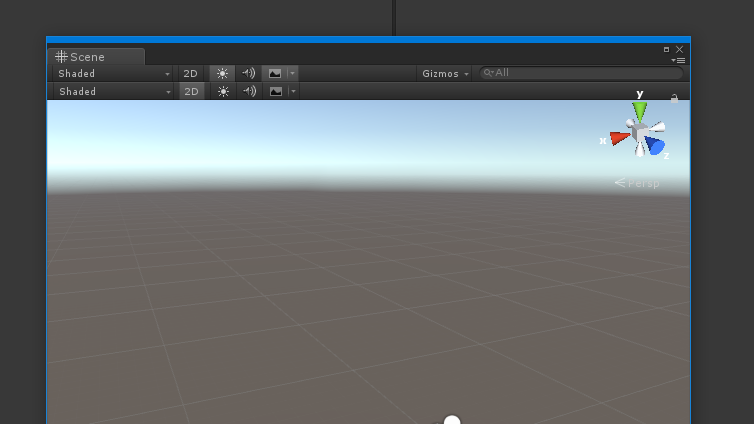The image size is (754, 424).
Task: Open search filter magnifier dropdown
Action: 489,73
